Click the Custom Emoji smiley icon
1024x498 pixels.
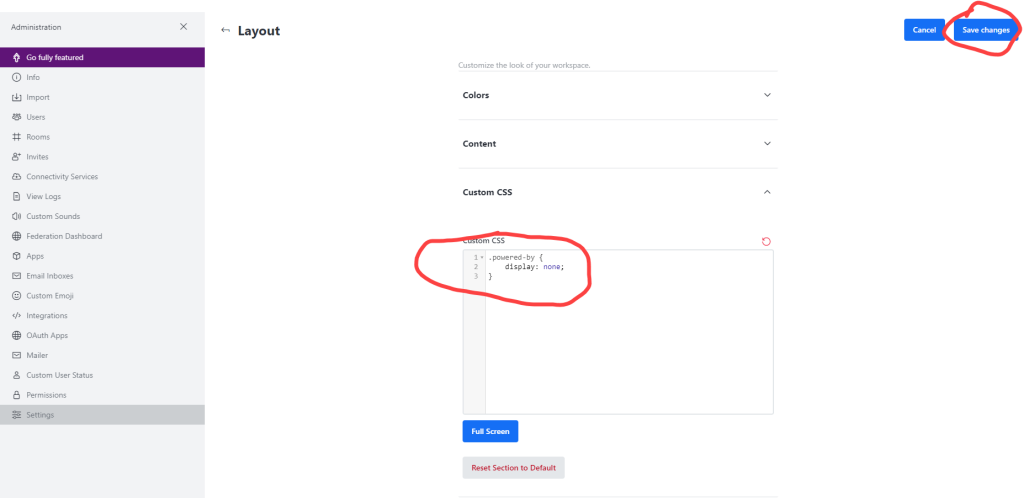pos(16,296)
